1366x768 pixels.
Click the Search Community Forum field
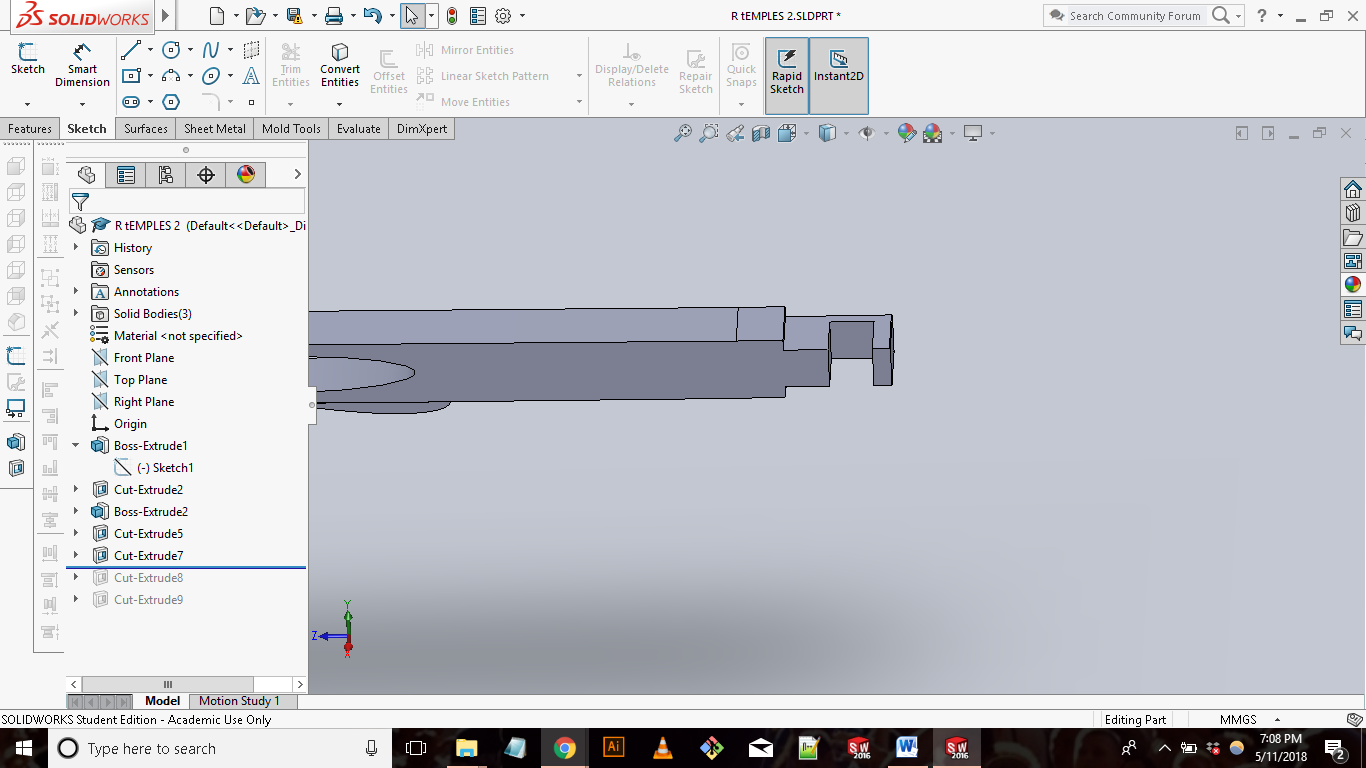tap(1134, 16)
